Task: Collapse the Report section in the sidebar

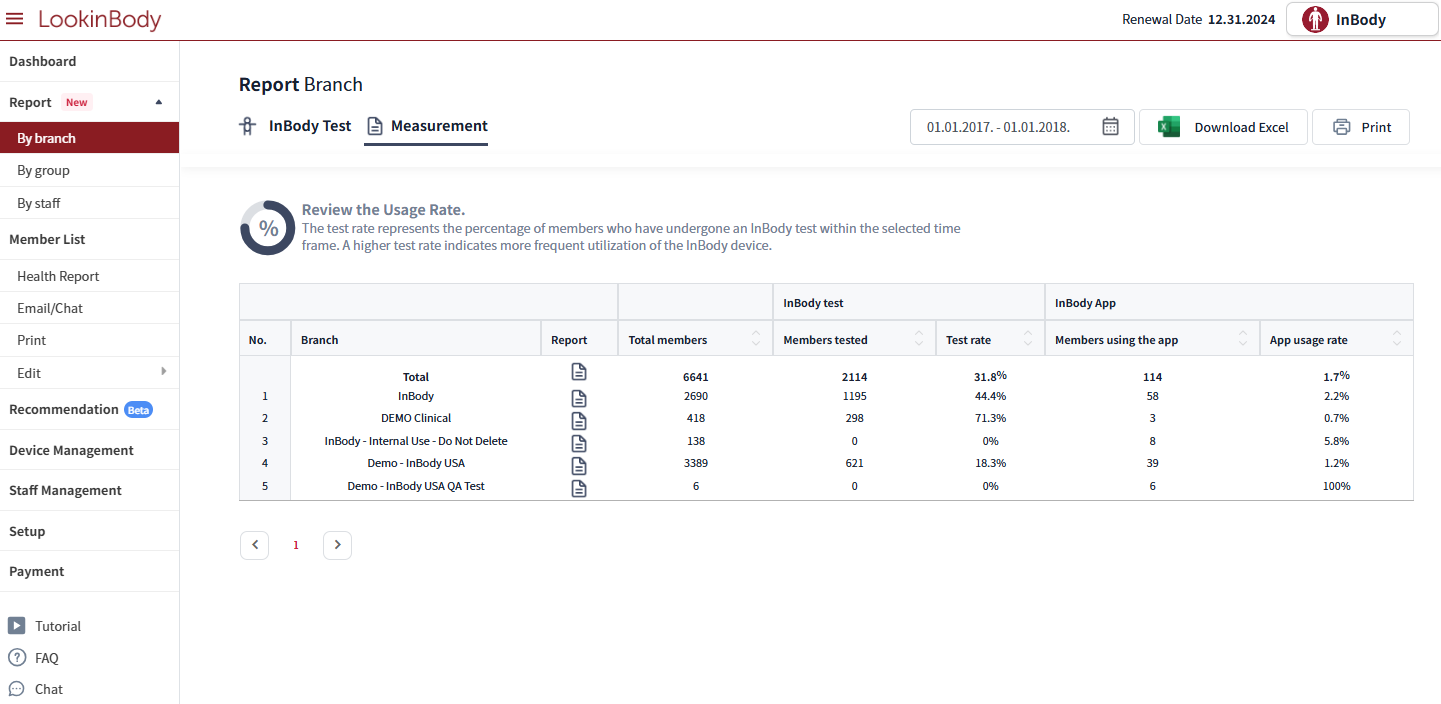Action: [x=158, y=102]
